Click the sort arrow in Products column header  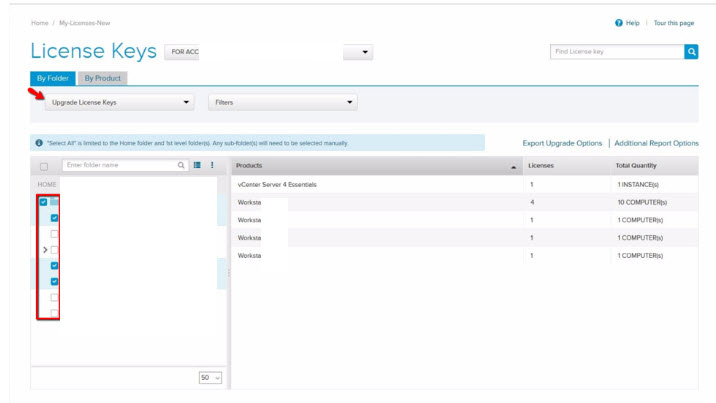tap(514, 166)
